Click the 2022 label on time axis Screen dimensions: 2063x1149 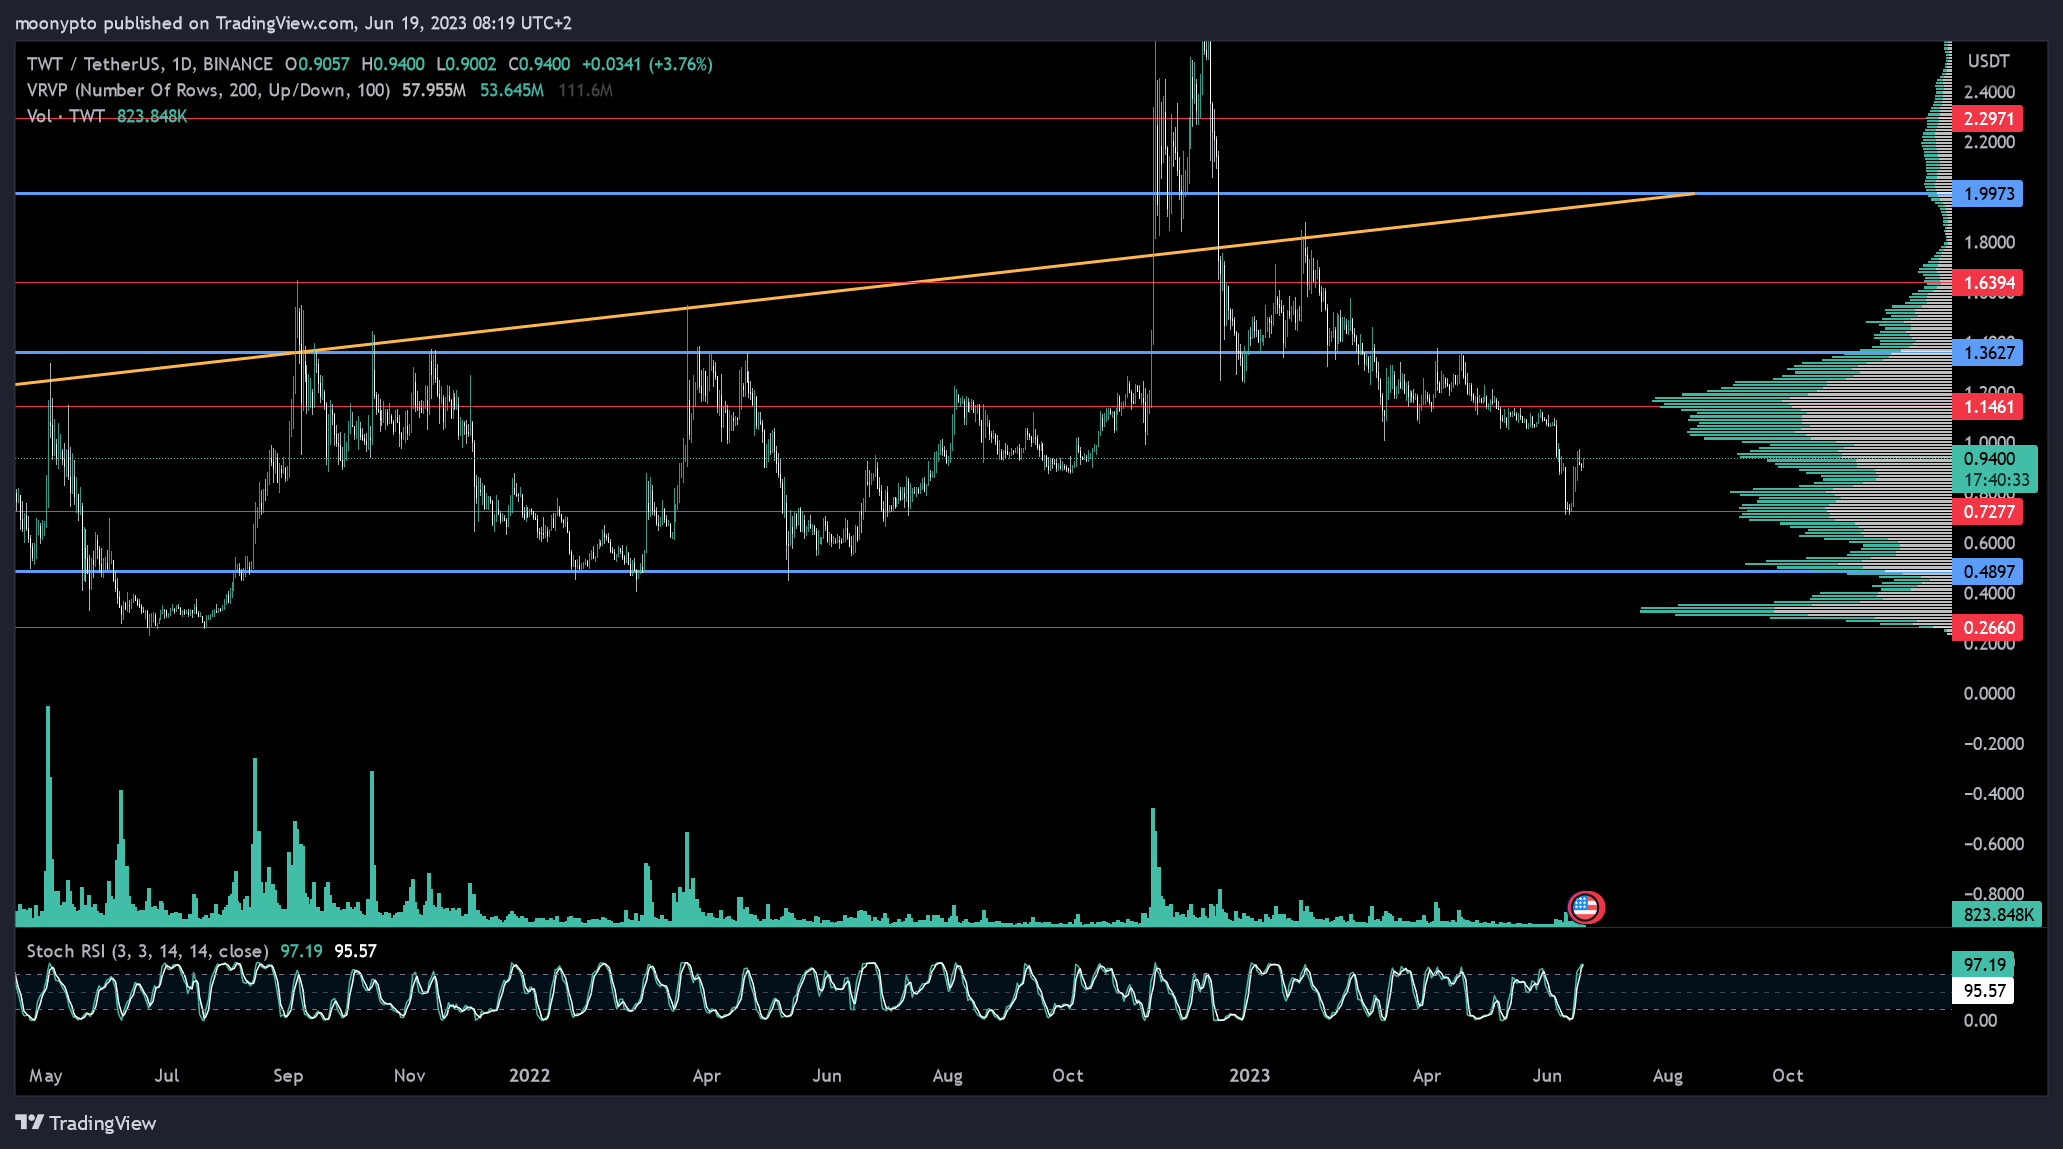pos(529,1076)
